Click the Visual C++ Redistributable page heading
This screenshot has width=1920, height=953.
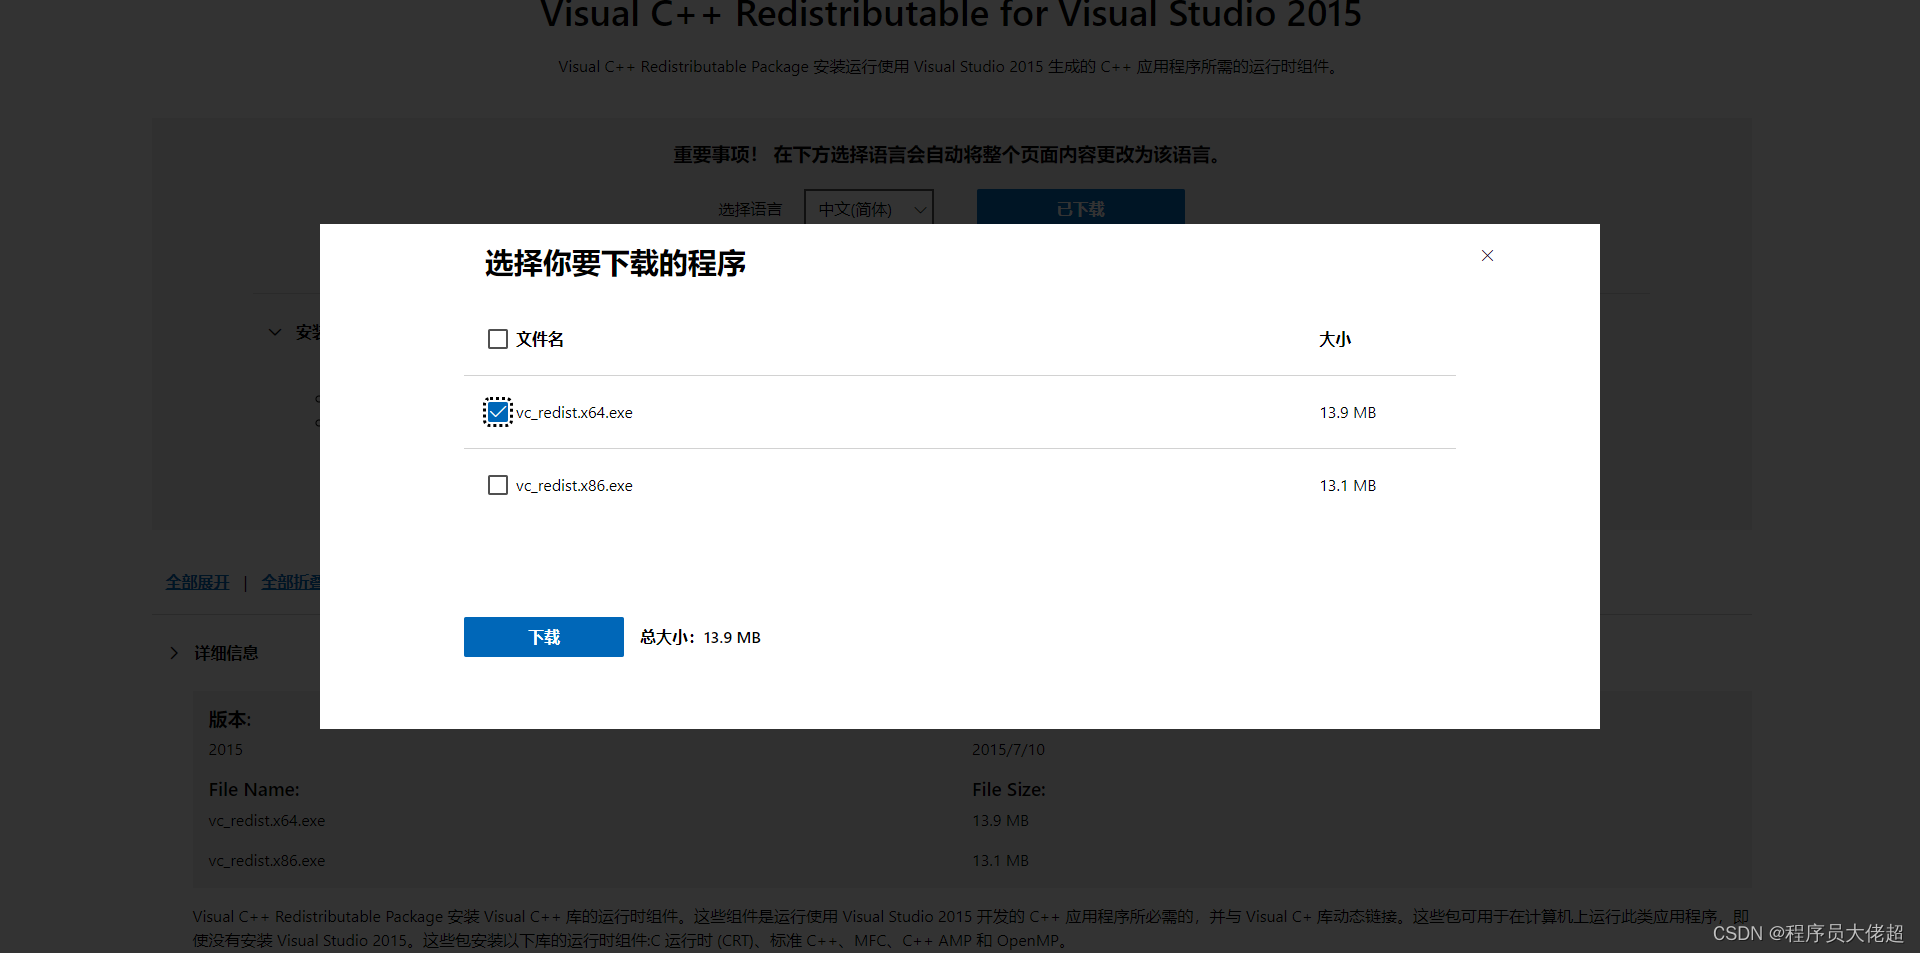(x=951, y=15)
